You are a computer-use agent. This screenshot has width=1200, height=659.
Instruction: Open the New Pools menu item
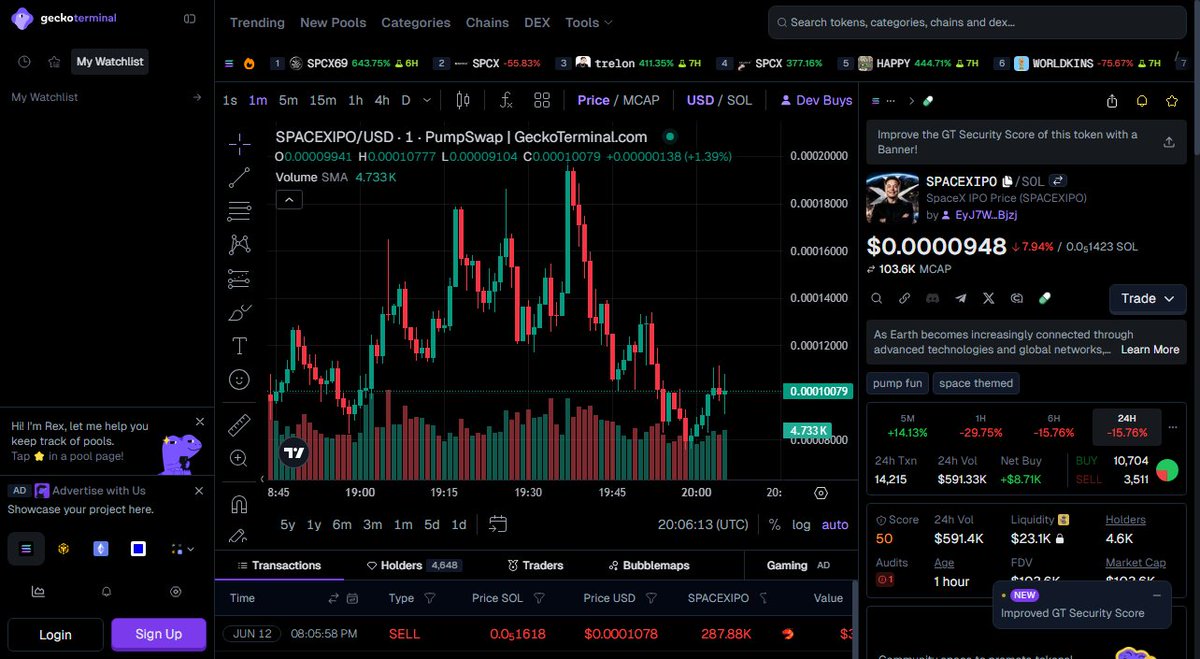coord(333,22)
